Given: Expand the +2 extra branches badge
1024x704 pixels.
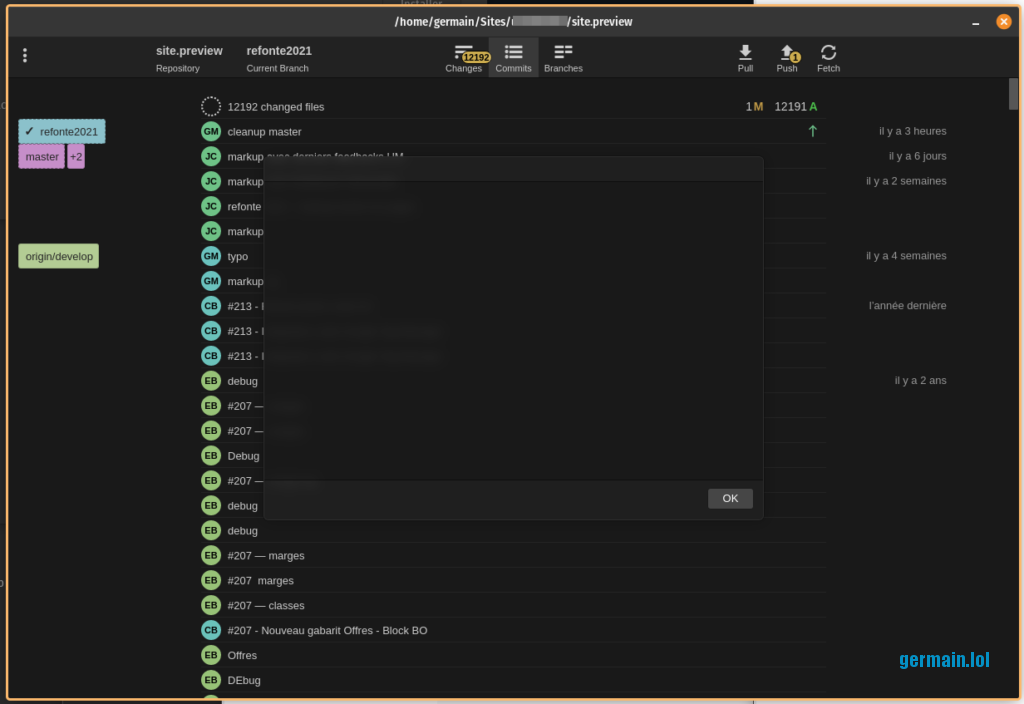Looking at the screenshot, I should (x=76, y=156).
